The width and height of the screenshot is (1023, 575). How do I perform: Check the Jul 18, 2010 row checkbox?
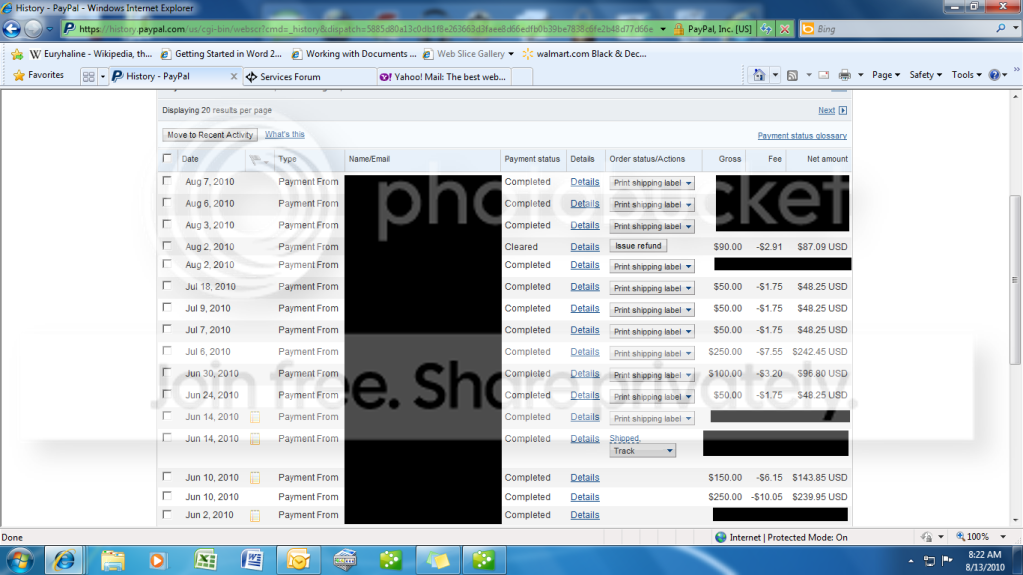point(167,285)
